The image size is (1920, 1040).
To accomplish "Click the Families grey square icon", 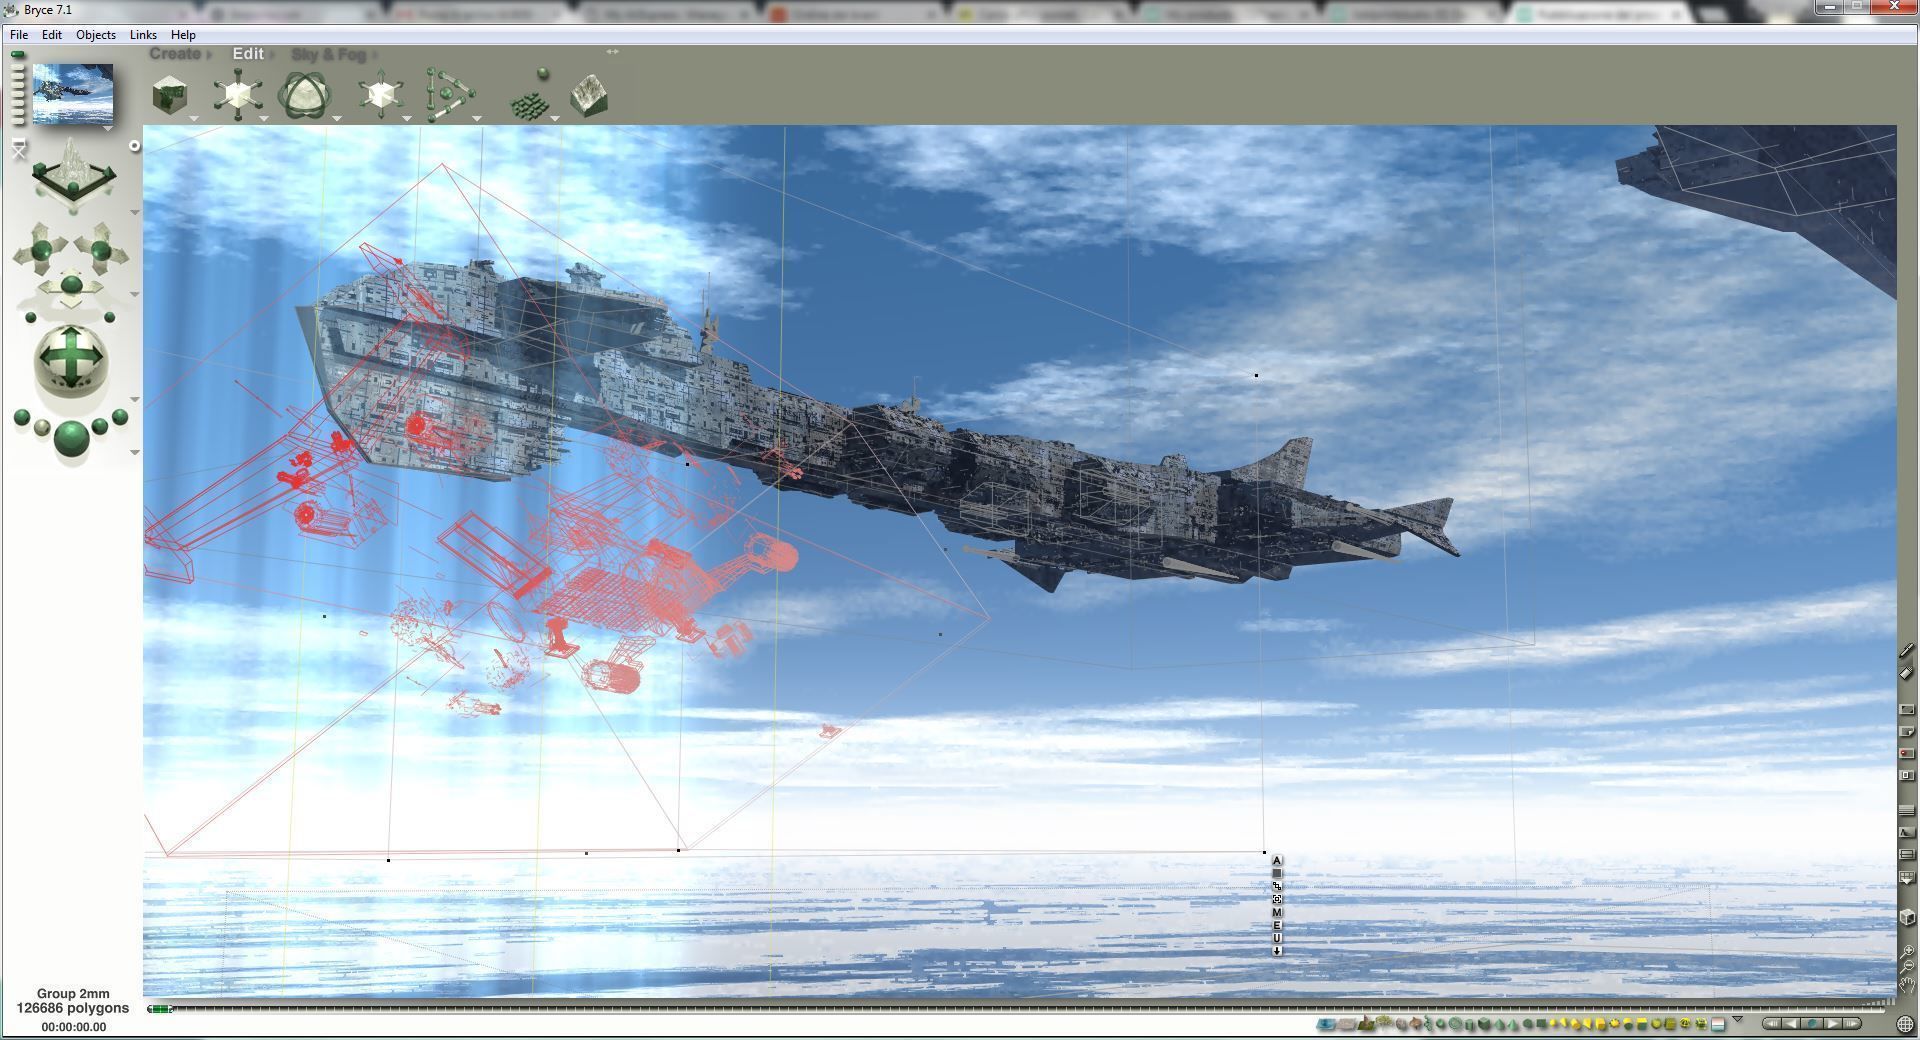I will pyautogui.click(x=1277, y=873).
